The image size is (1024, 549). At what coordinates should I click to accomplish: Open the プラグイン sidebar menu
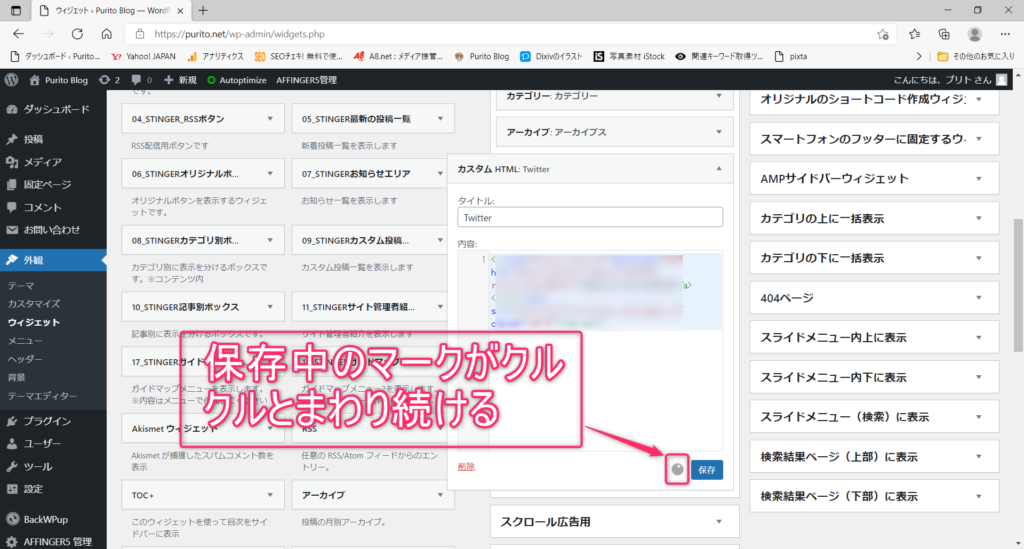point(47,421)
